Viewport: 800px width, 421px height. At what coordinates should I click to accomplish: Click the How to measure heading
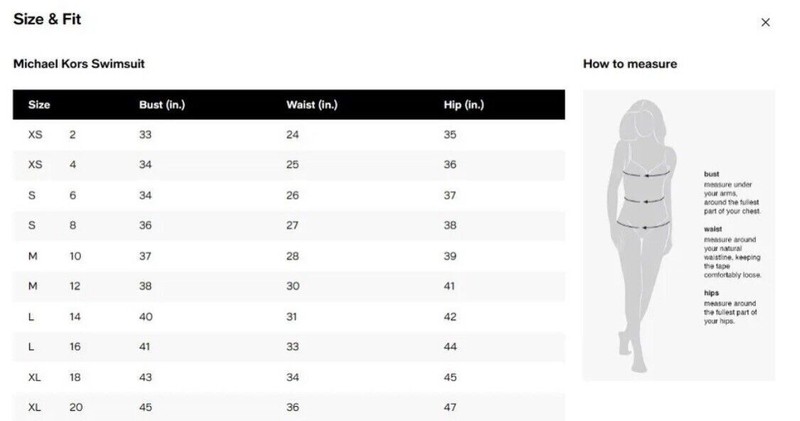click(630, 64)
